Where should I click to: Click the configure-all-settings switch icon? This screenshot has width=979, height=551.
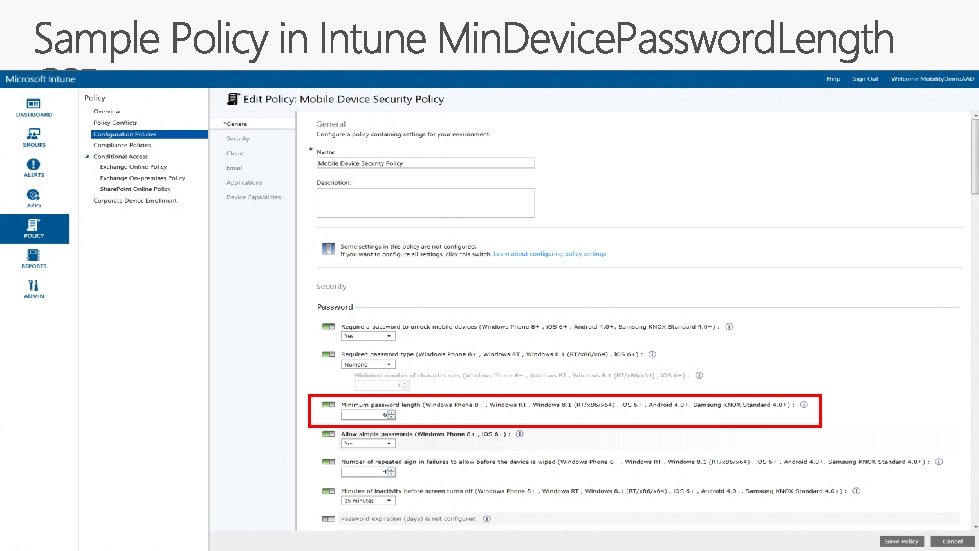pos(328,249)
